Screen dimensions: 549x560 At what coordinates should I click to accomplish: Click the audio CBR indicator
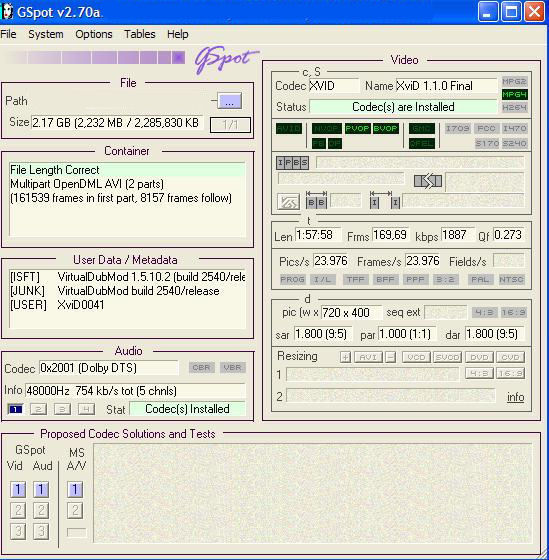pos(201,368)
